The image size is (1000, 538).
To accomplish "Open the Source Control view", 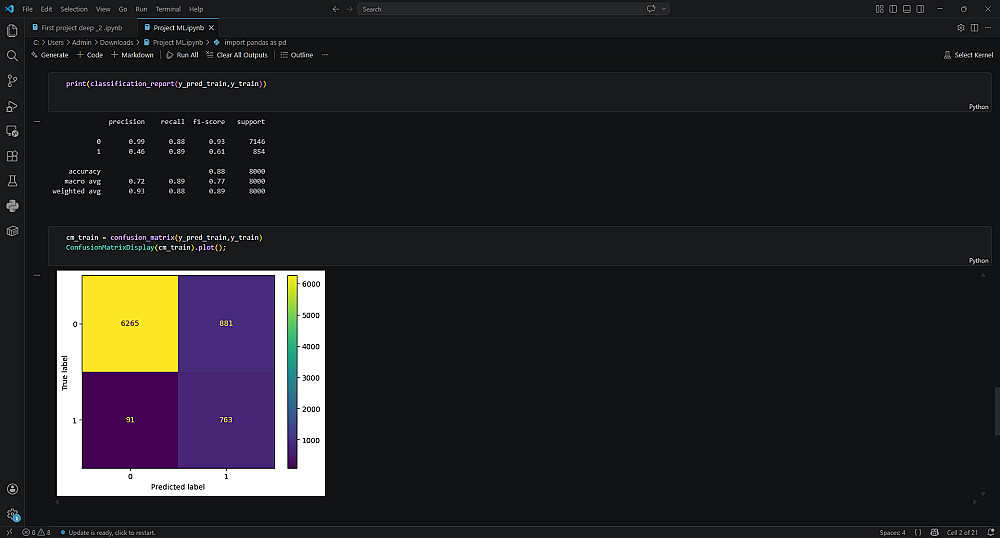I will 12,81.
